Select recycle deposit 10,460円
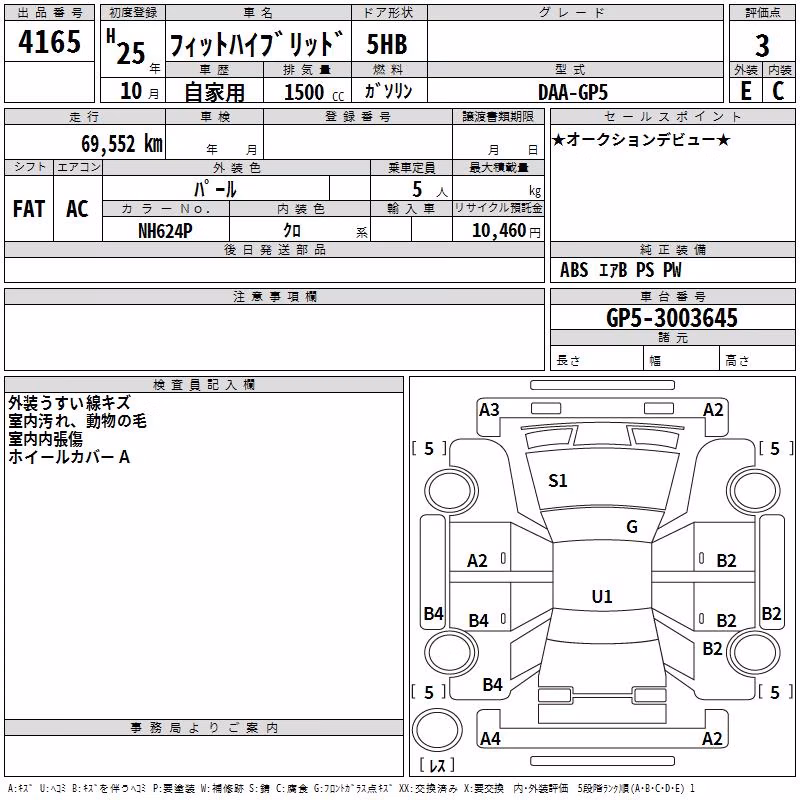The height and width of the screenshot is (800, 800). [506, 231]
